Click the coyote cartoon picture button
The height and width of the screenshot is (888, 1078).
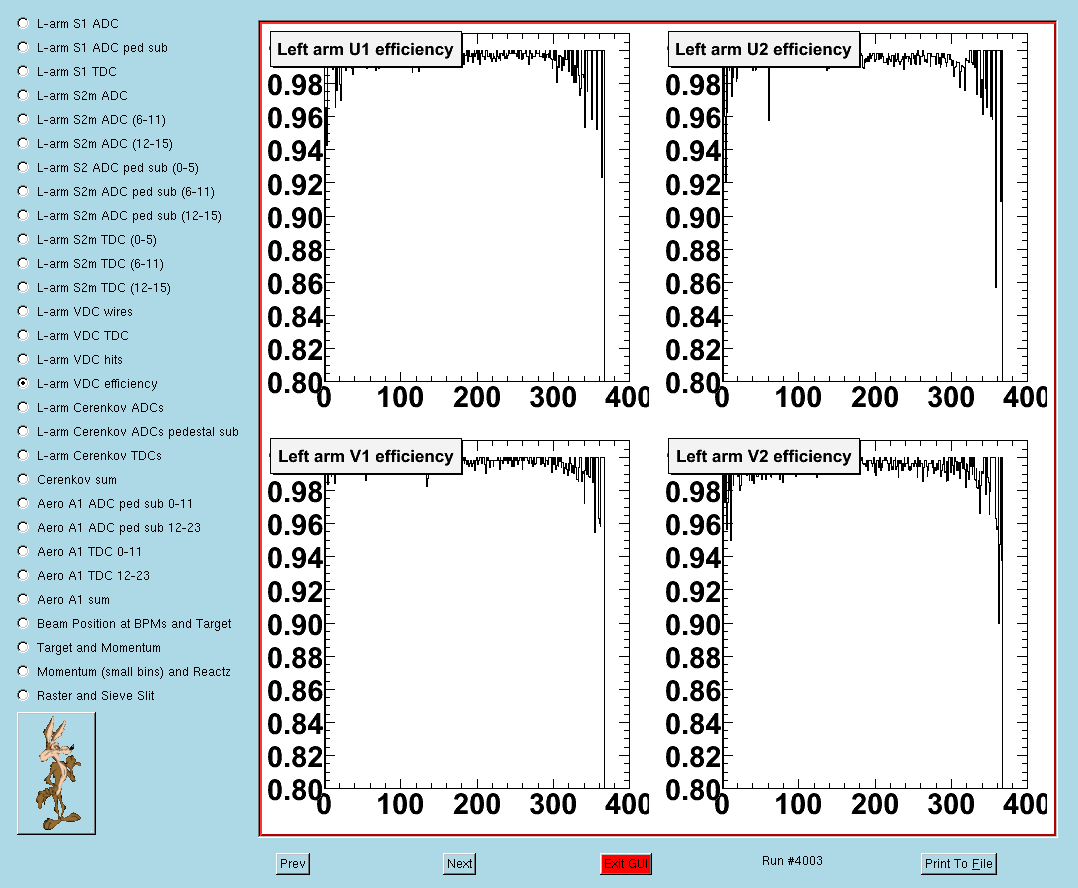[56, 773]
